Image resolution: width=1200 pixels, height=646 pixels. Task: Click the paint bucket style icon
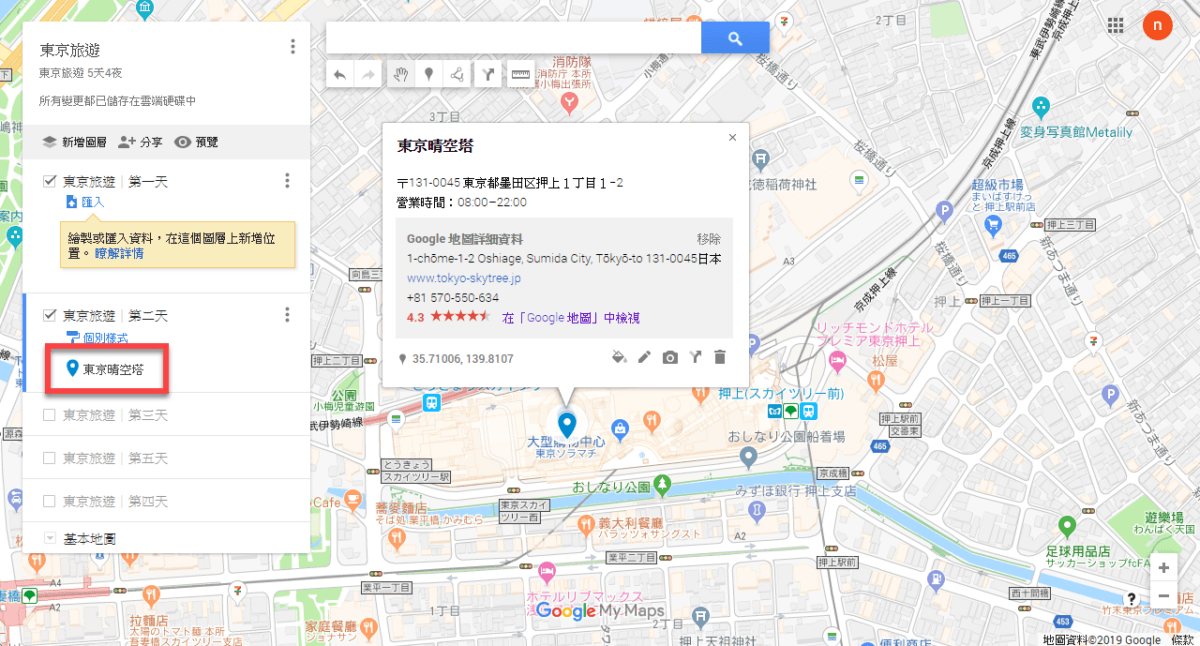[619, 357]
